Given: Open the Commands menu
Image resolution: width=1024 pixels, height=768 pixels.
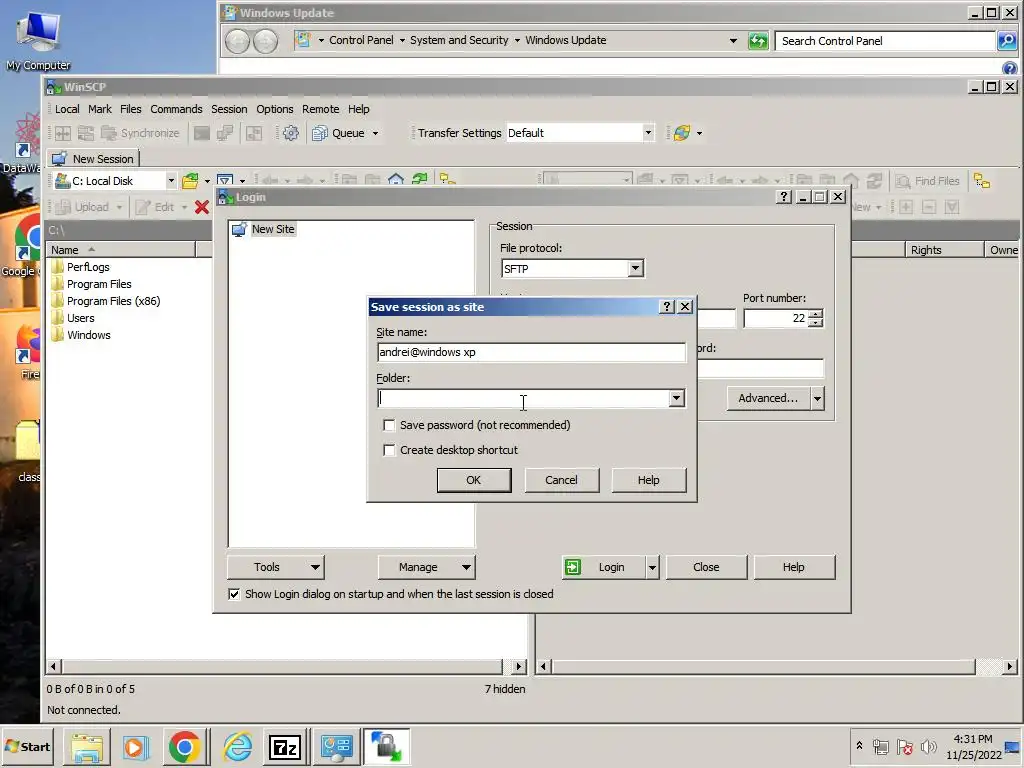Looking at the screenshot, I should pyautogui.click(x=176, y=109).
